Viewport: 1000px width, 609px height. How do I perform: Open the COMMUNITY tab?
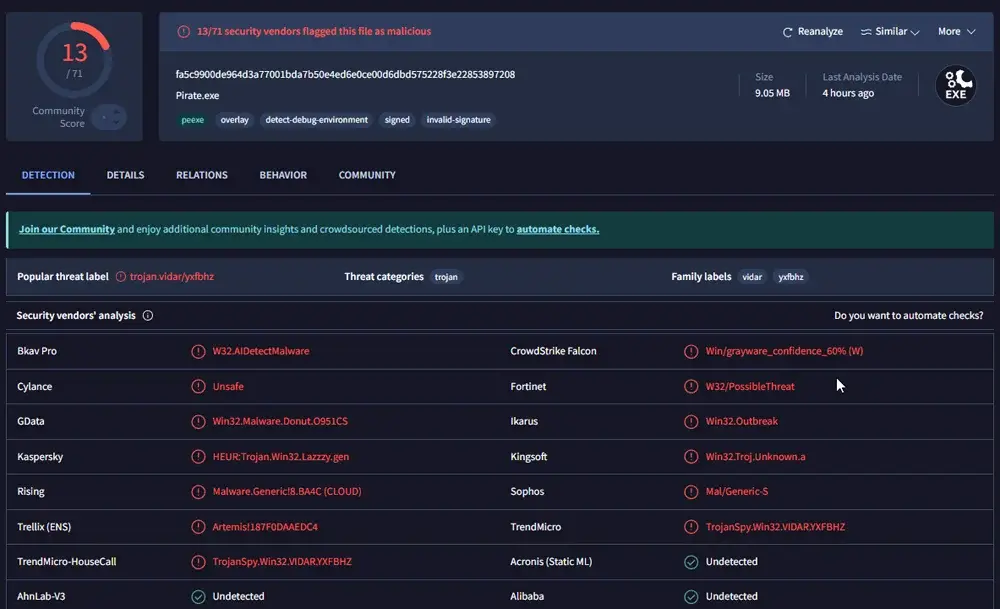coord(367,175)
